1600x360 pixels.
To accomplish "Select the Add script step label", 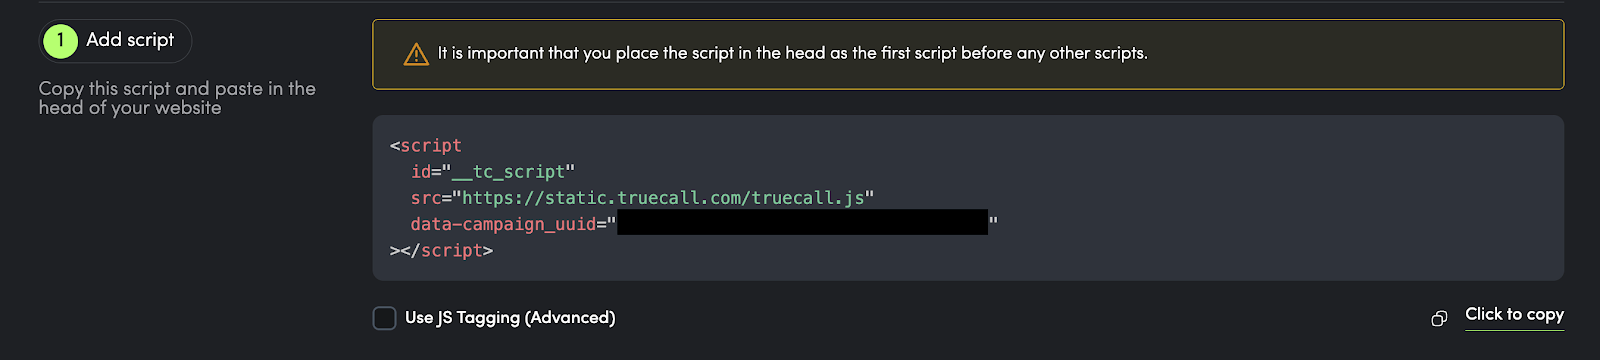I will click(x=130, y=40).
